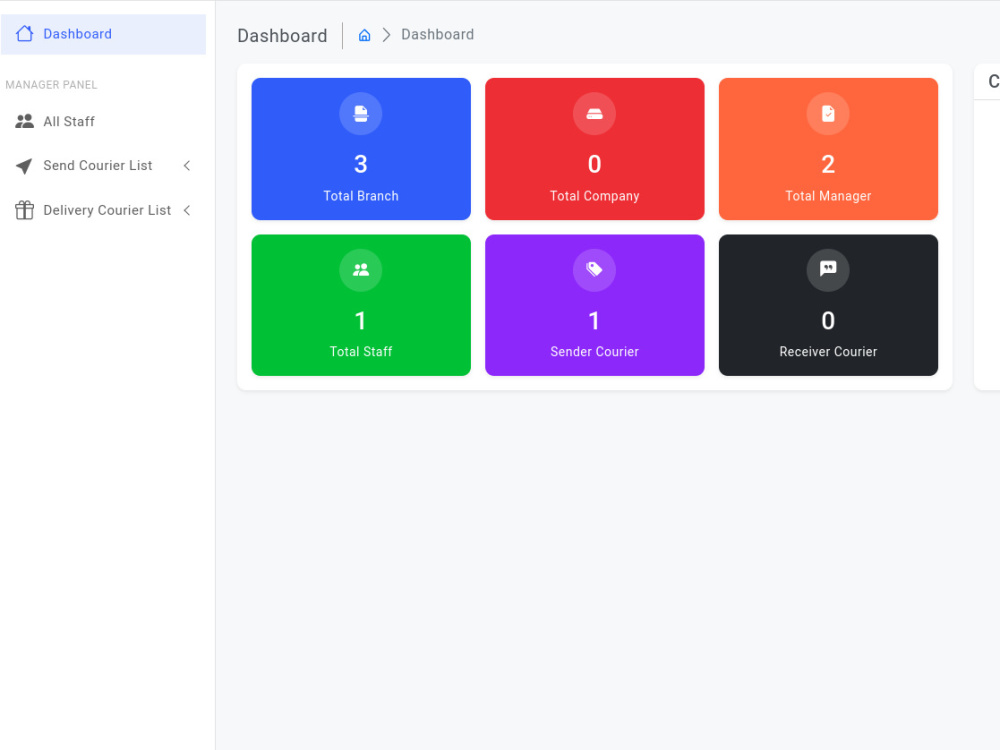Click the Receiver Courier label
This screenshot has width=1000, height=750.
coord(828,351)
